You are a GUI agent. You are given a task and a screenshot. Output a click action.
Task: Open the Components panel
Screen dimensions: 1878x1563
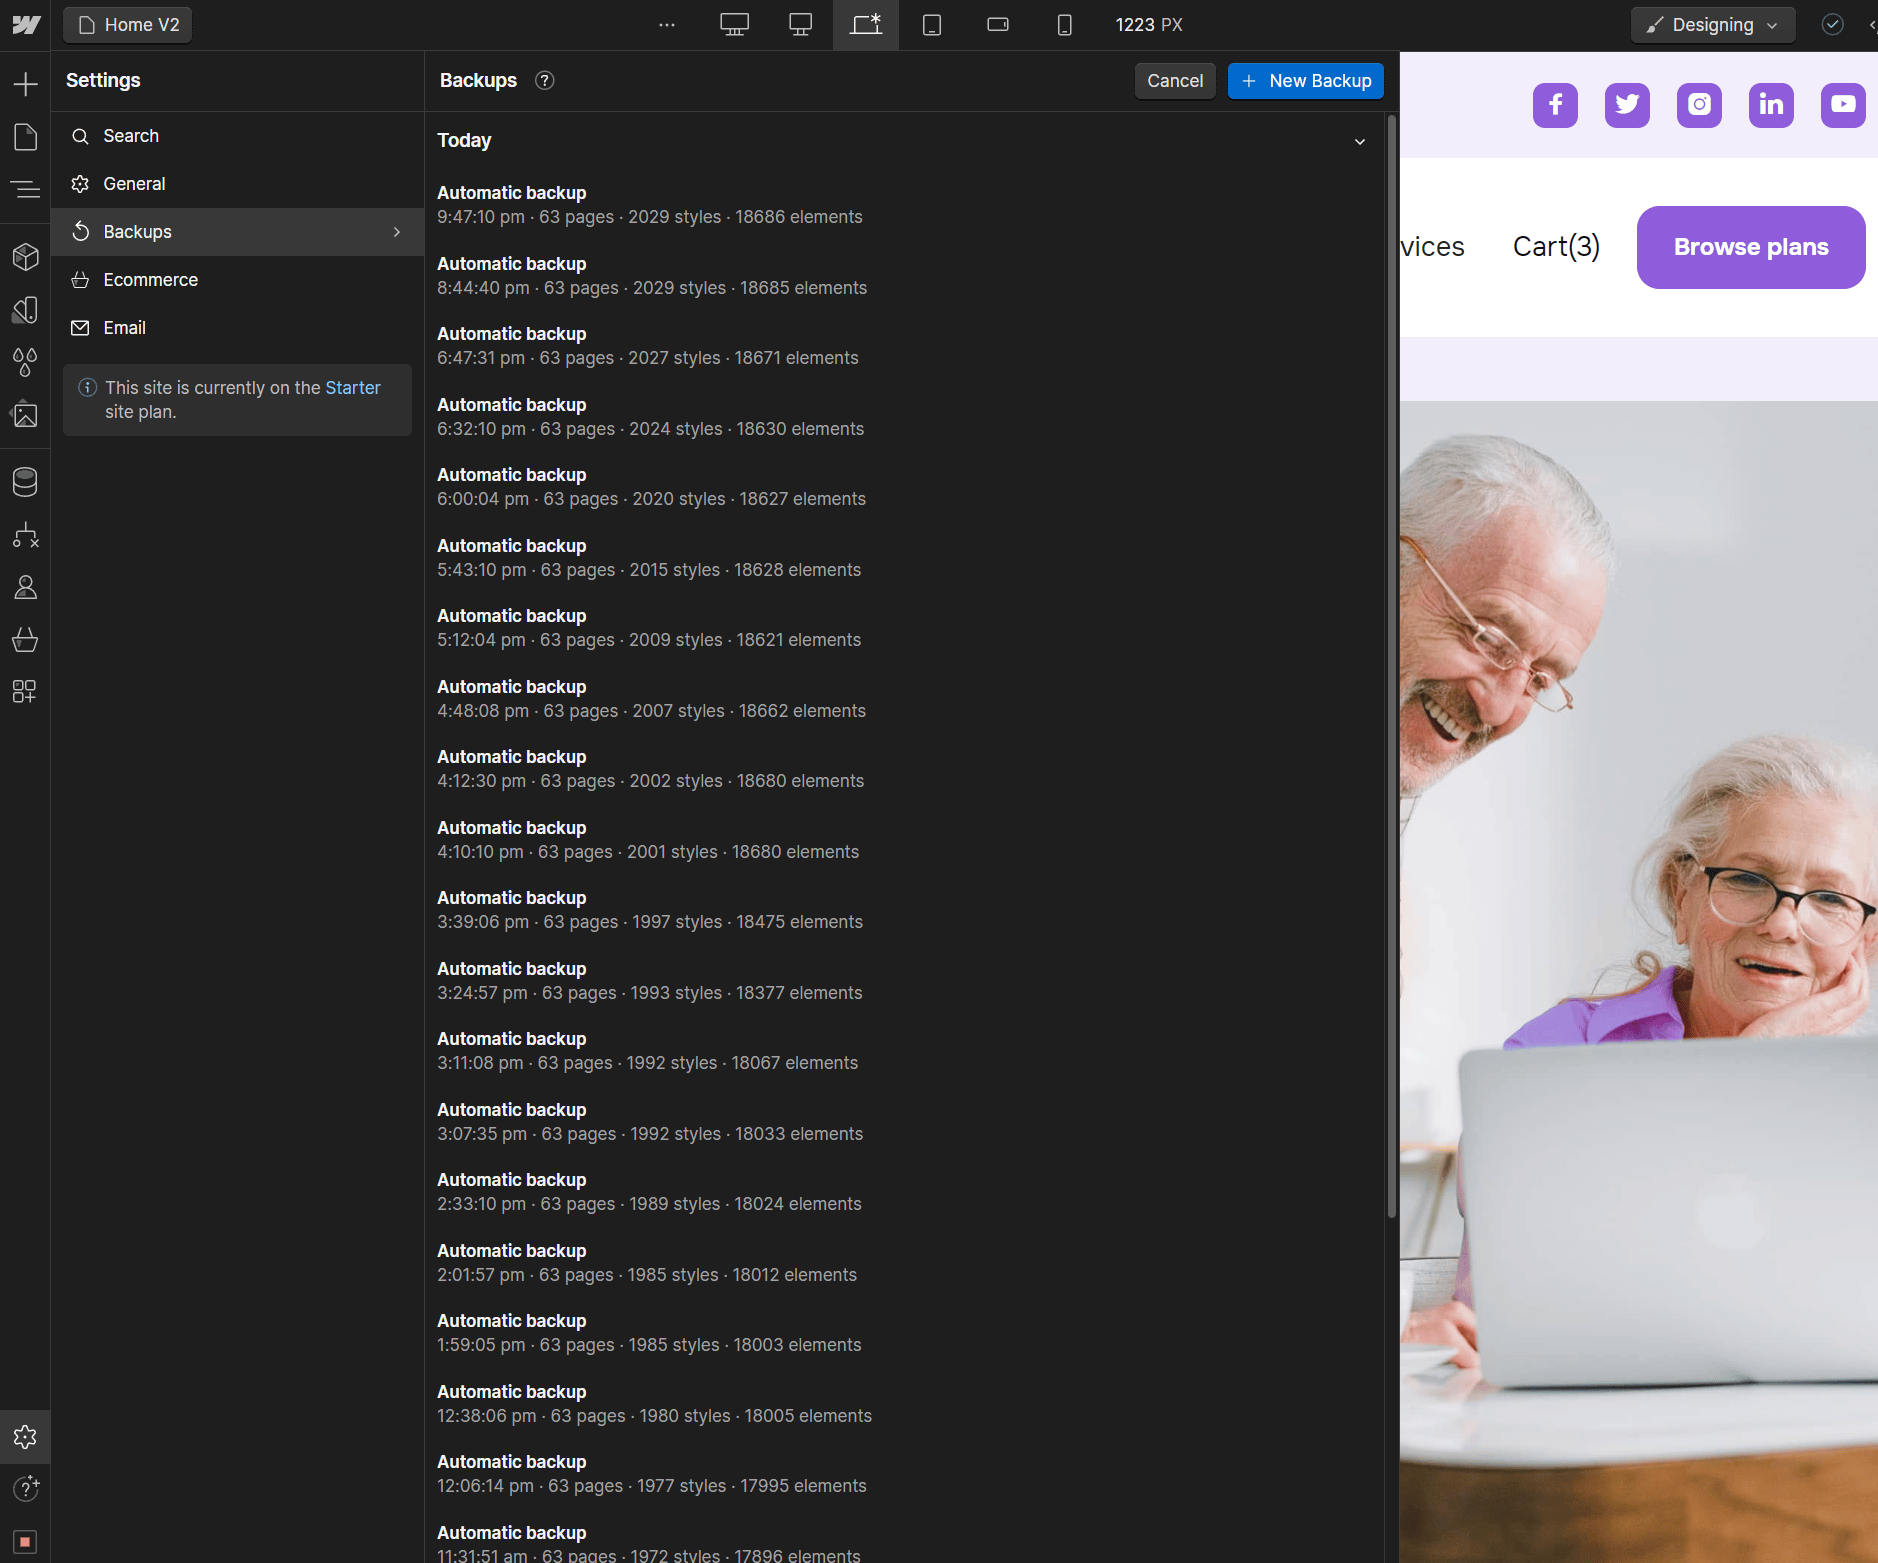[x=25, y=256]
